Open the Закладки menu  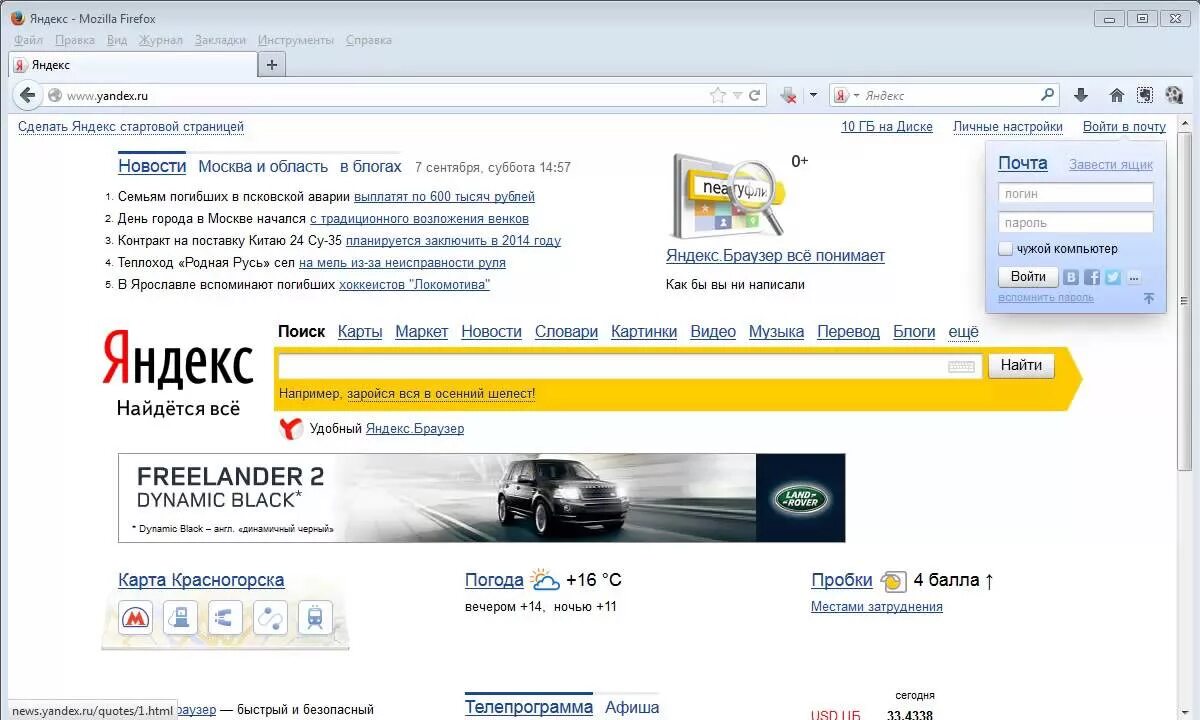pos(220,40)
